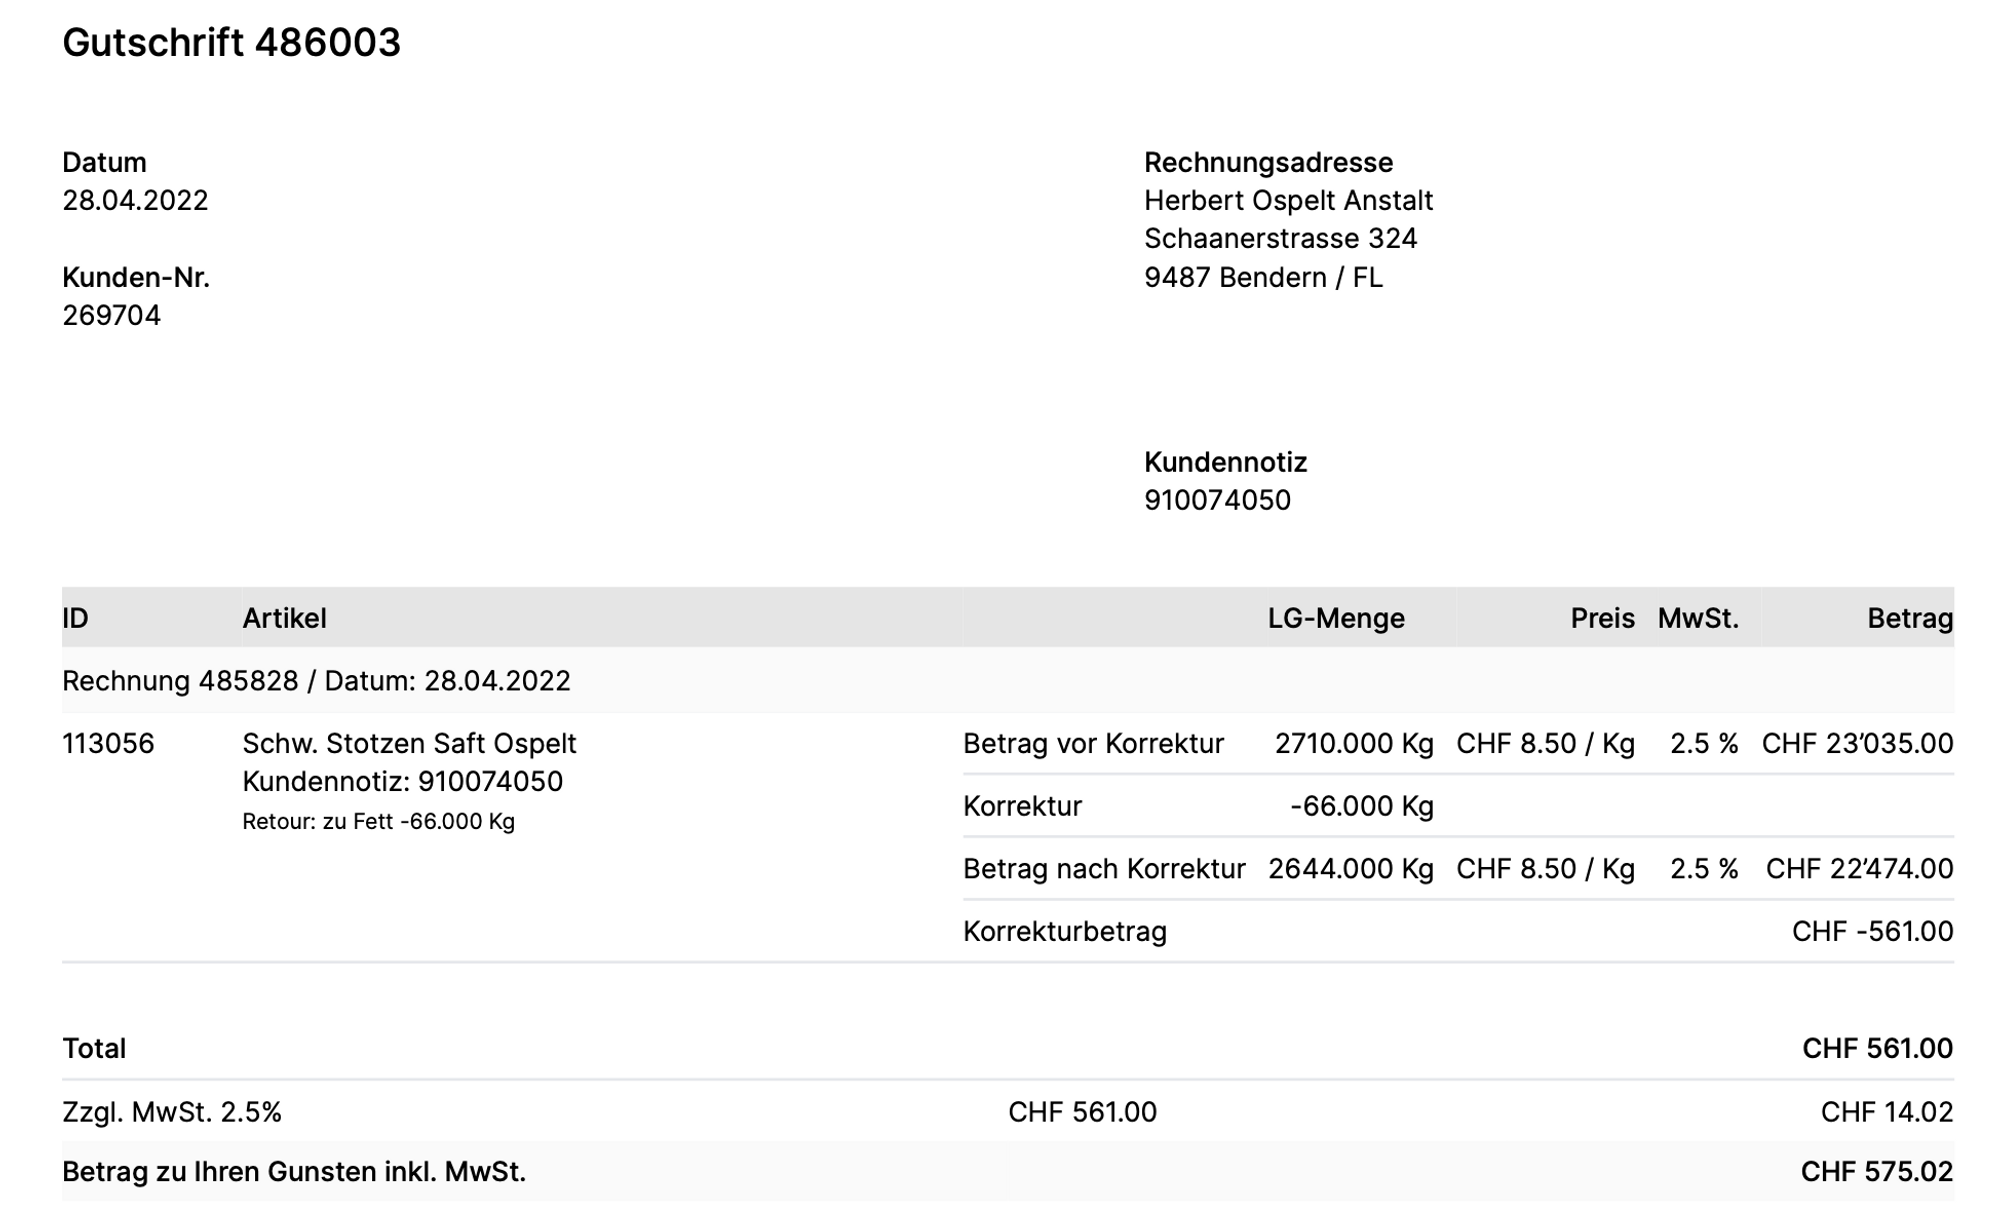Click the Betrag column header
The image size is (2000, 1230).
coord(1910,619)
